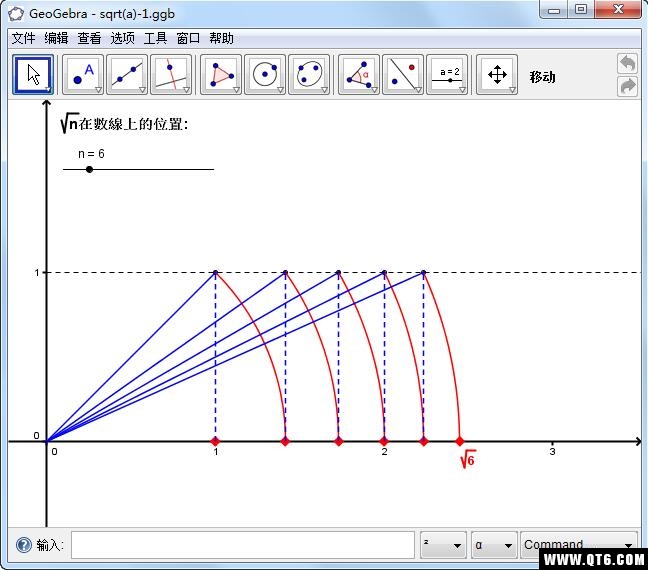Open the Command list dropdown
Viewport: 648px width, 570px height.
579,544
